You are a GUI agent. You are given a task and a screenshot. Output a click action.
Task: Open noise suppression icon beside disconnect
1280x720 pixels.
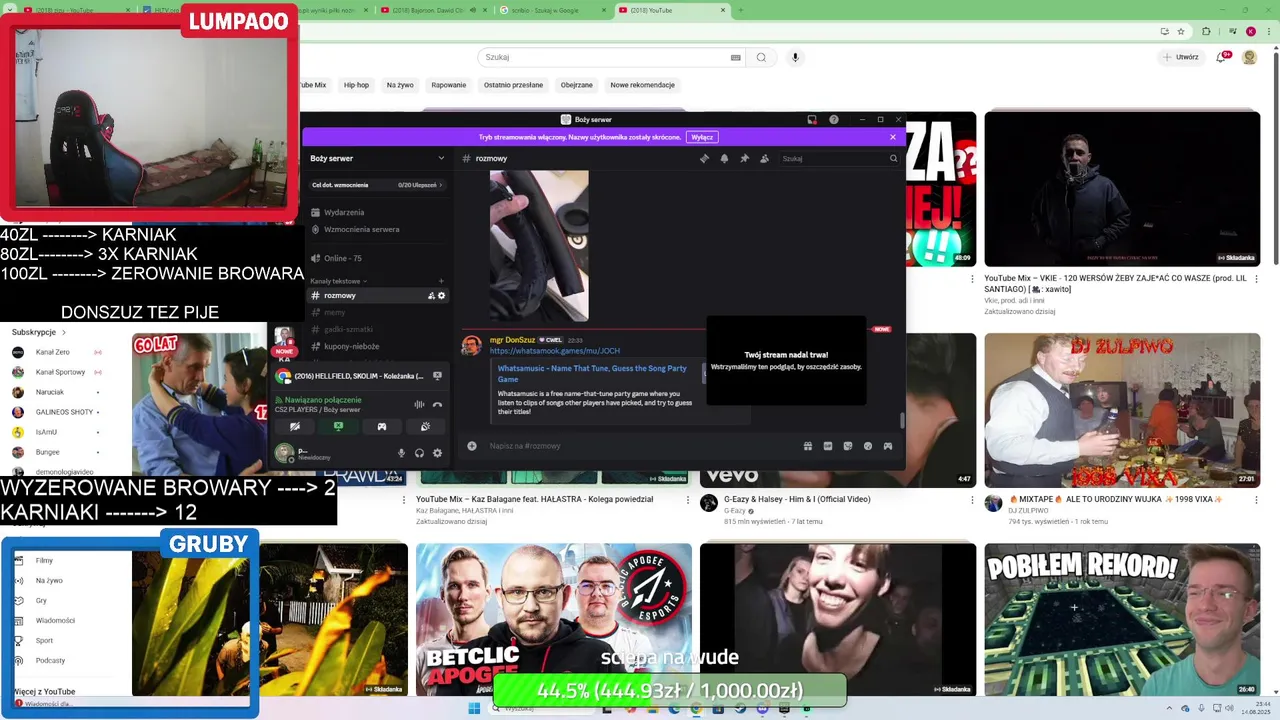click(x=419, y=404)
